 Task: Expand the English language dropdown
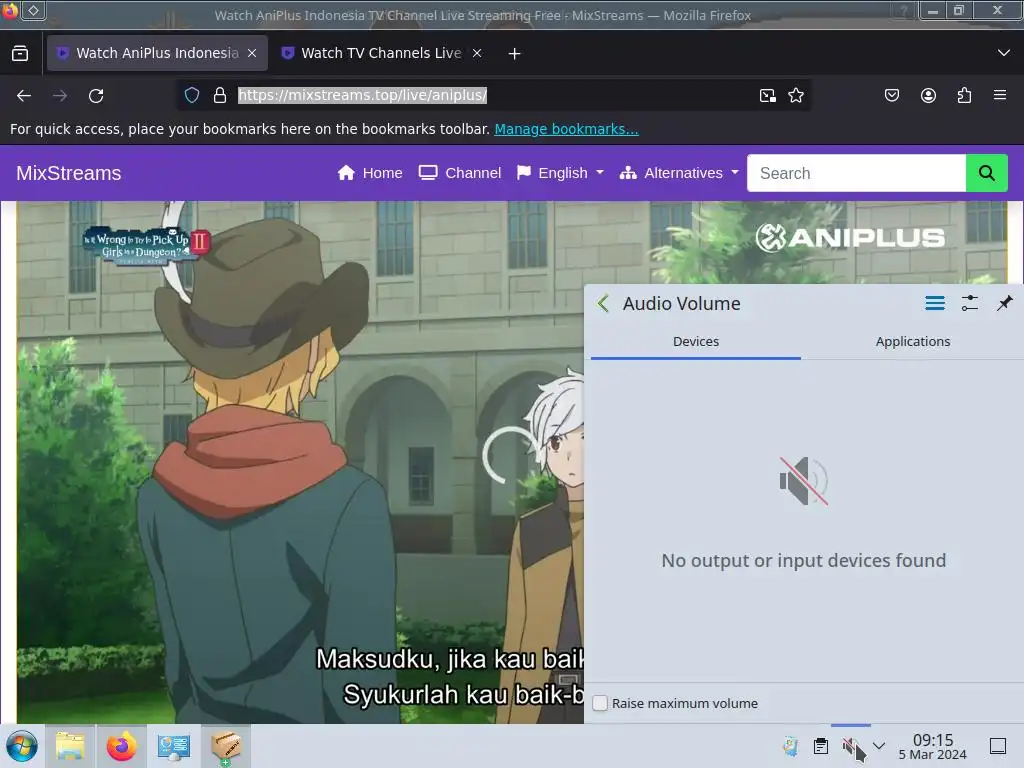pos(560,173)
